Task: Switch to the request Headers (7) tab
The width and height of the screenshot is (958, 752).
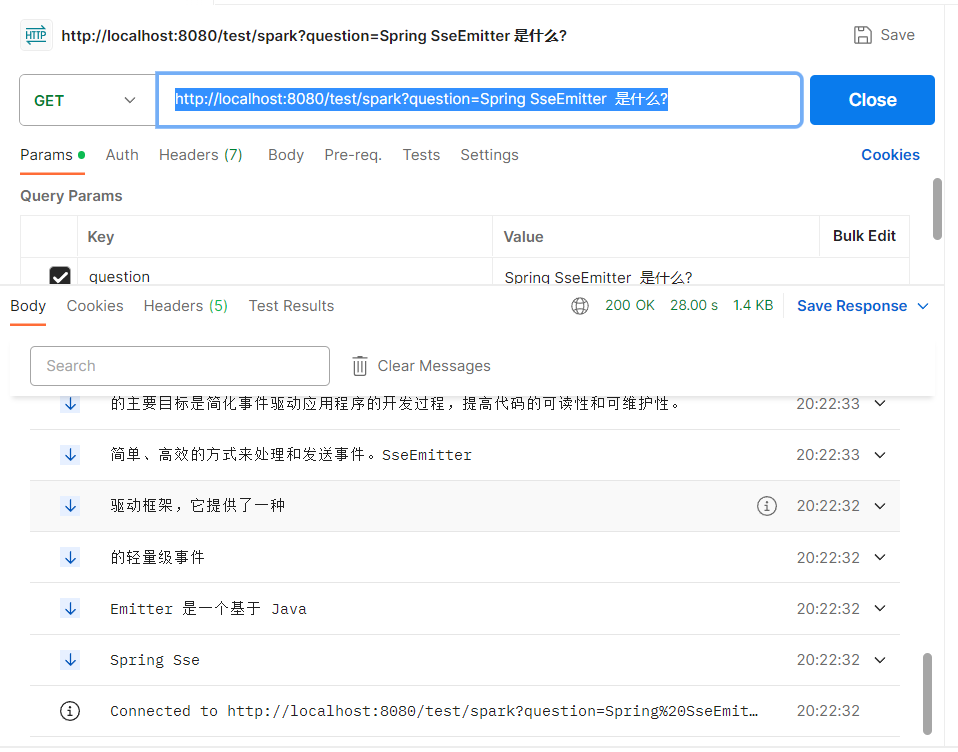Action: (x=200, y=155)
